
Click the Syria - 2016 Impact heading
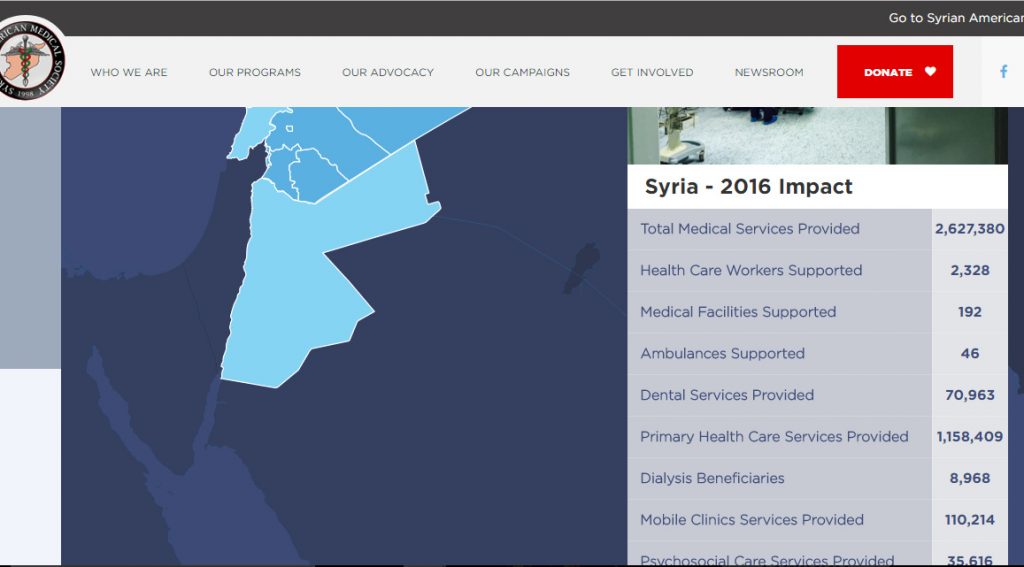[x=748, y=186]
